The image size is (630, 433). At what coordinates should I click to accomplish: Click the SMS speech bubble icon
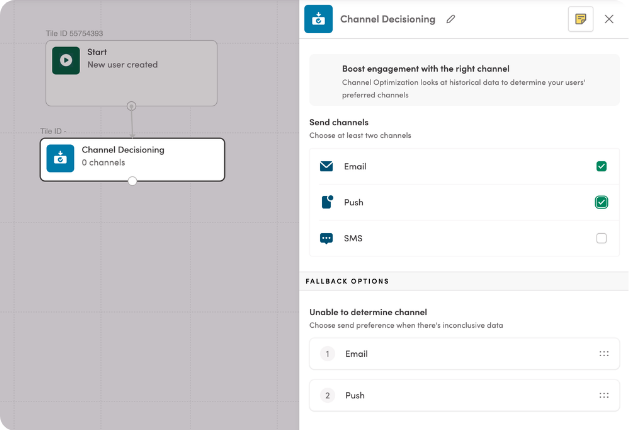click(326, 238)
